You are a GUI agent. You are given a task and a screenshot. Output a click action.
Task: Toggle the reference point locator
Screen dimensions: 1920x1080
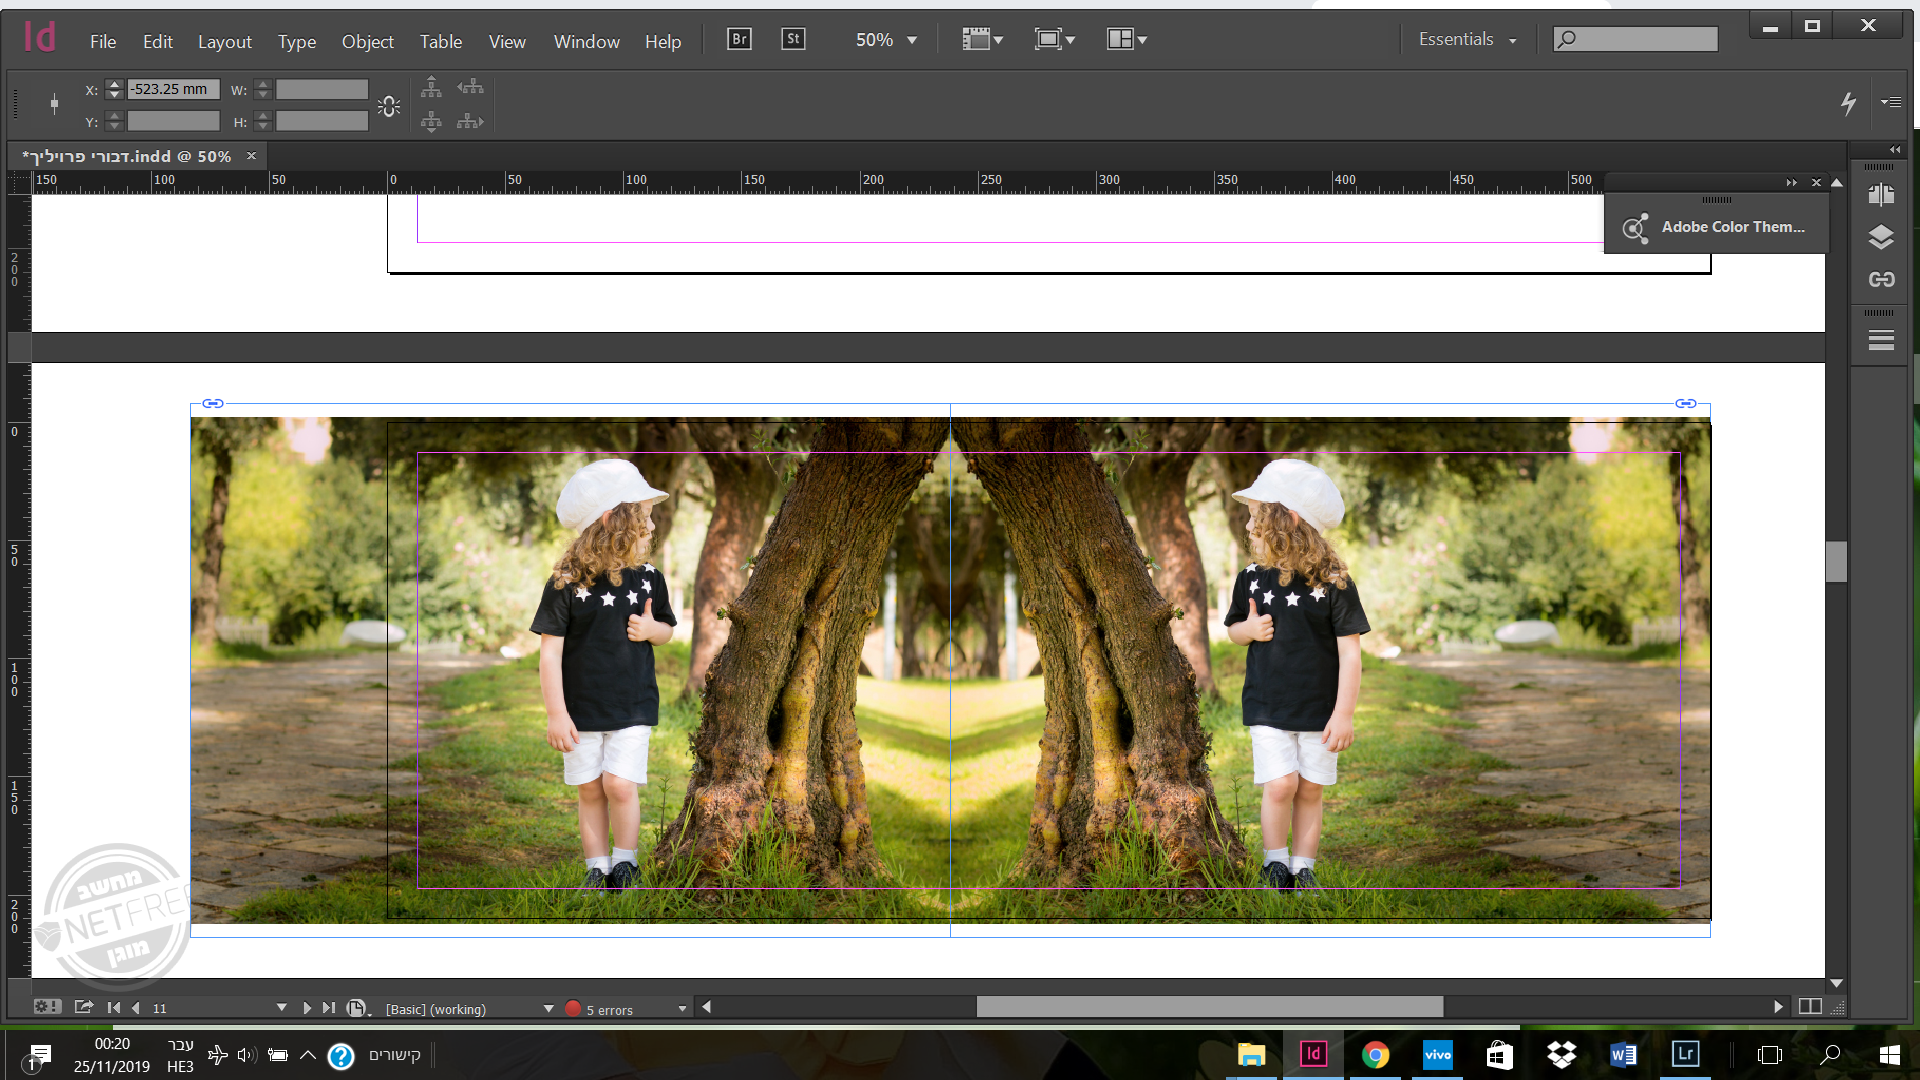[x=54, y=103]
